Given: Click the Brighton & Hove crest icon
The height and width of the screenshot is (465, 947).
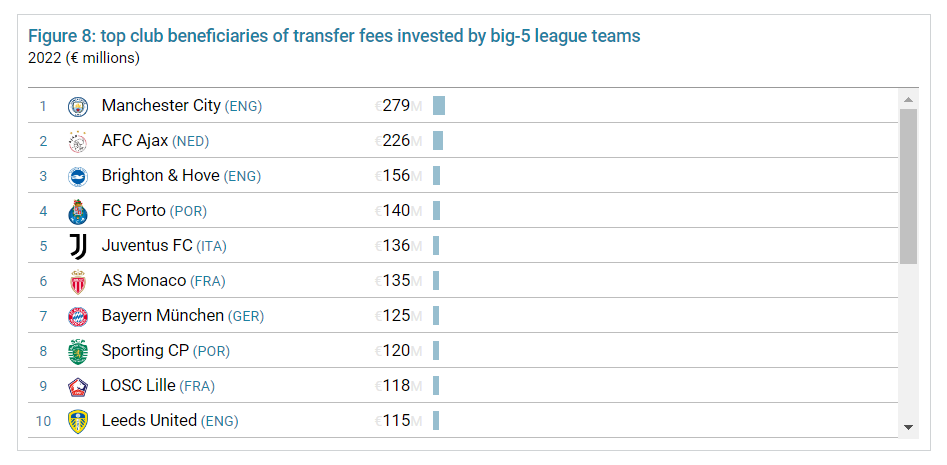Looking at the screenshot, I should coord(78,176).
